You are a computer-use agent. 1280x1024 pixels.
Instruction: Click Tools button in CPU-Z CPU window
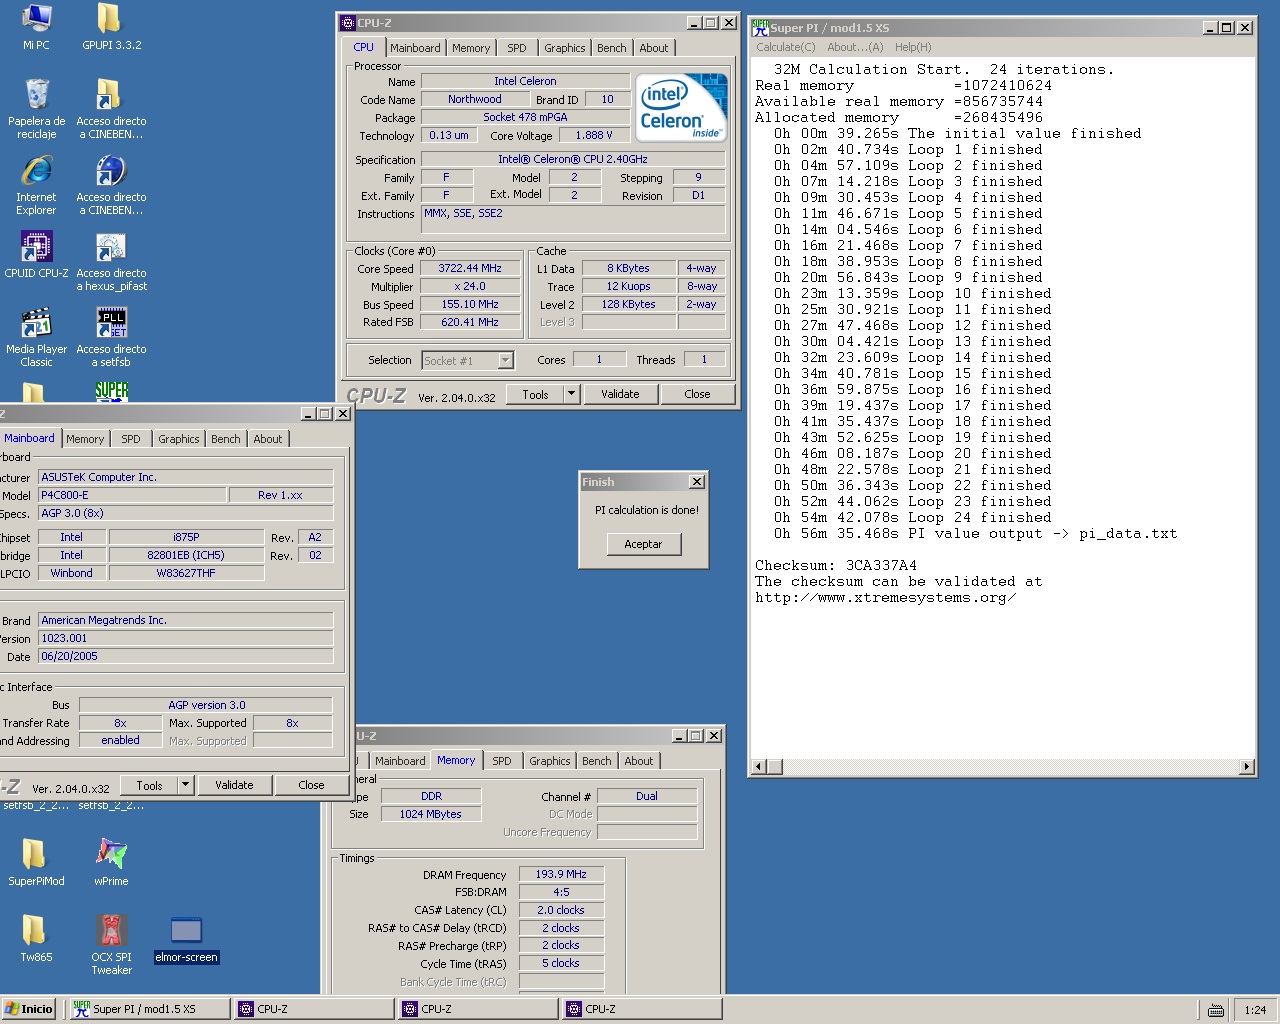[536, 394]
